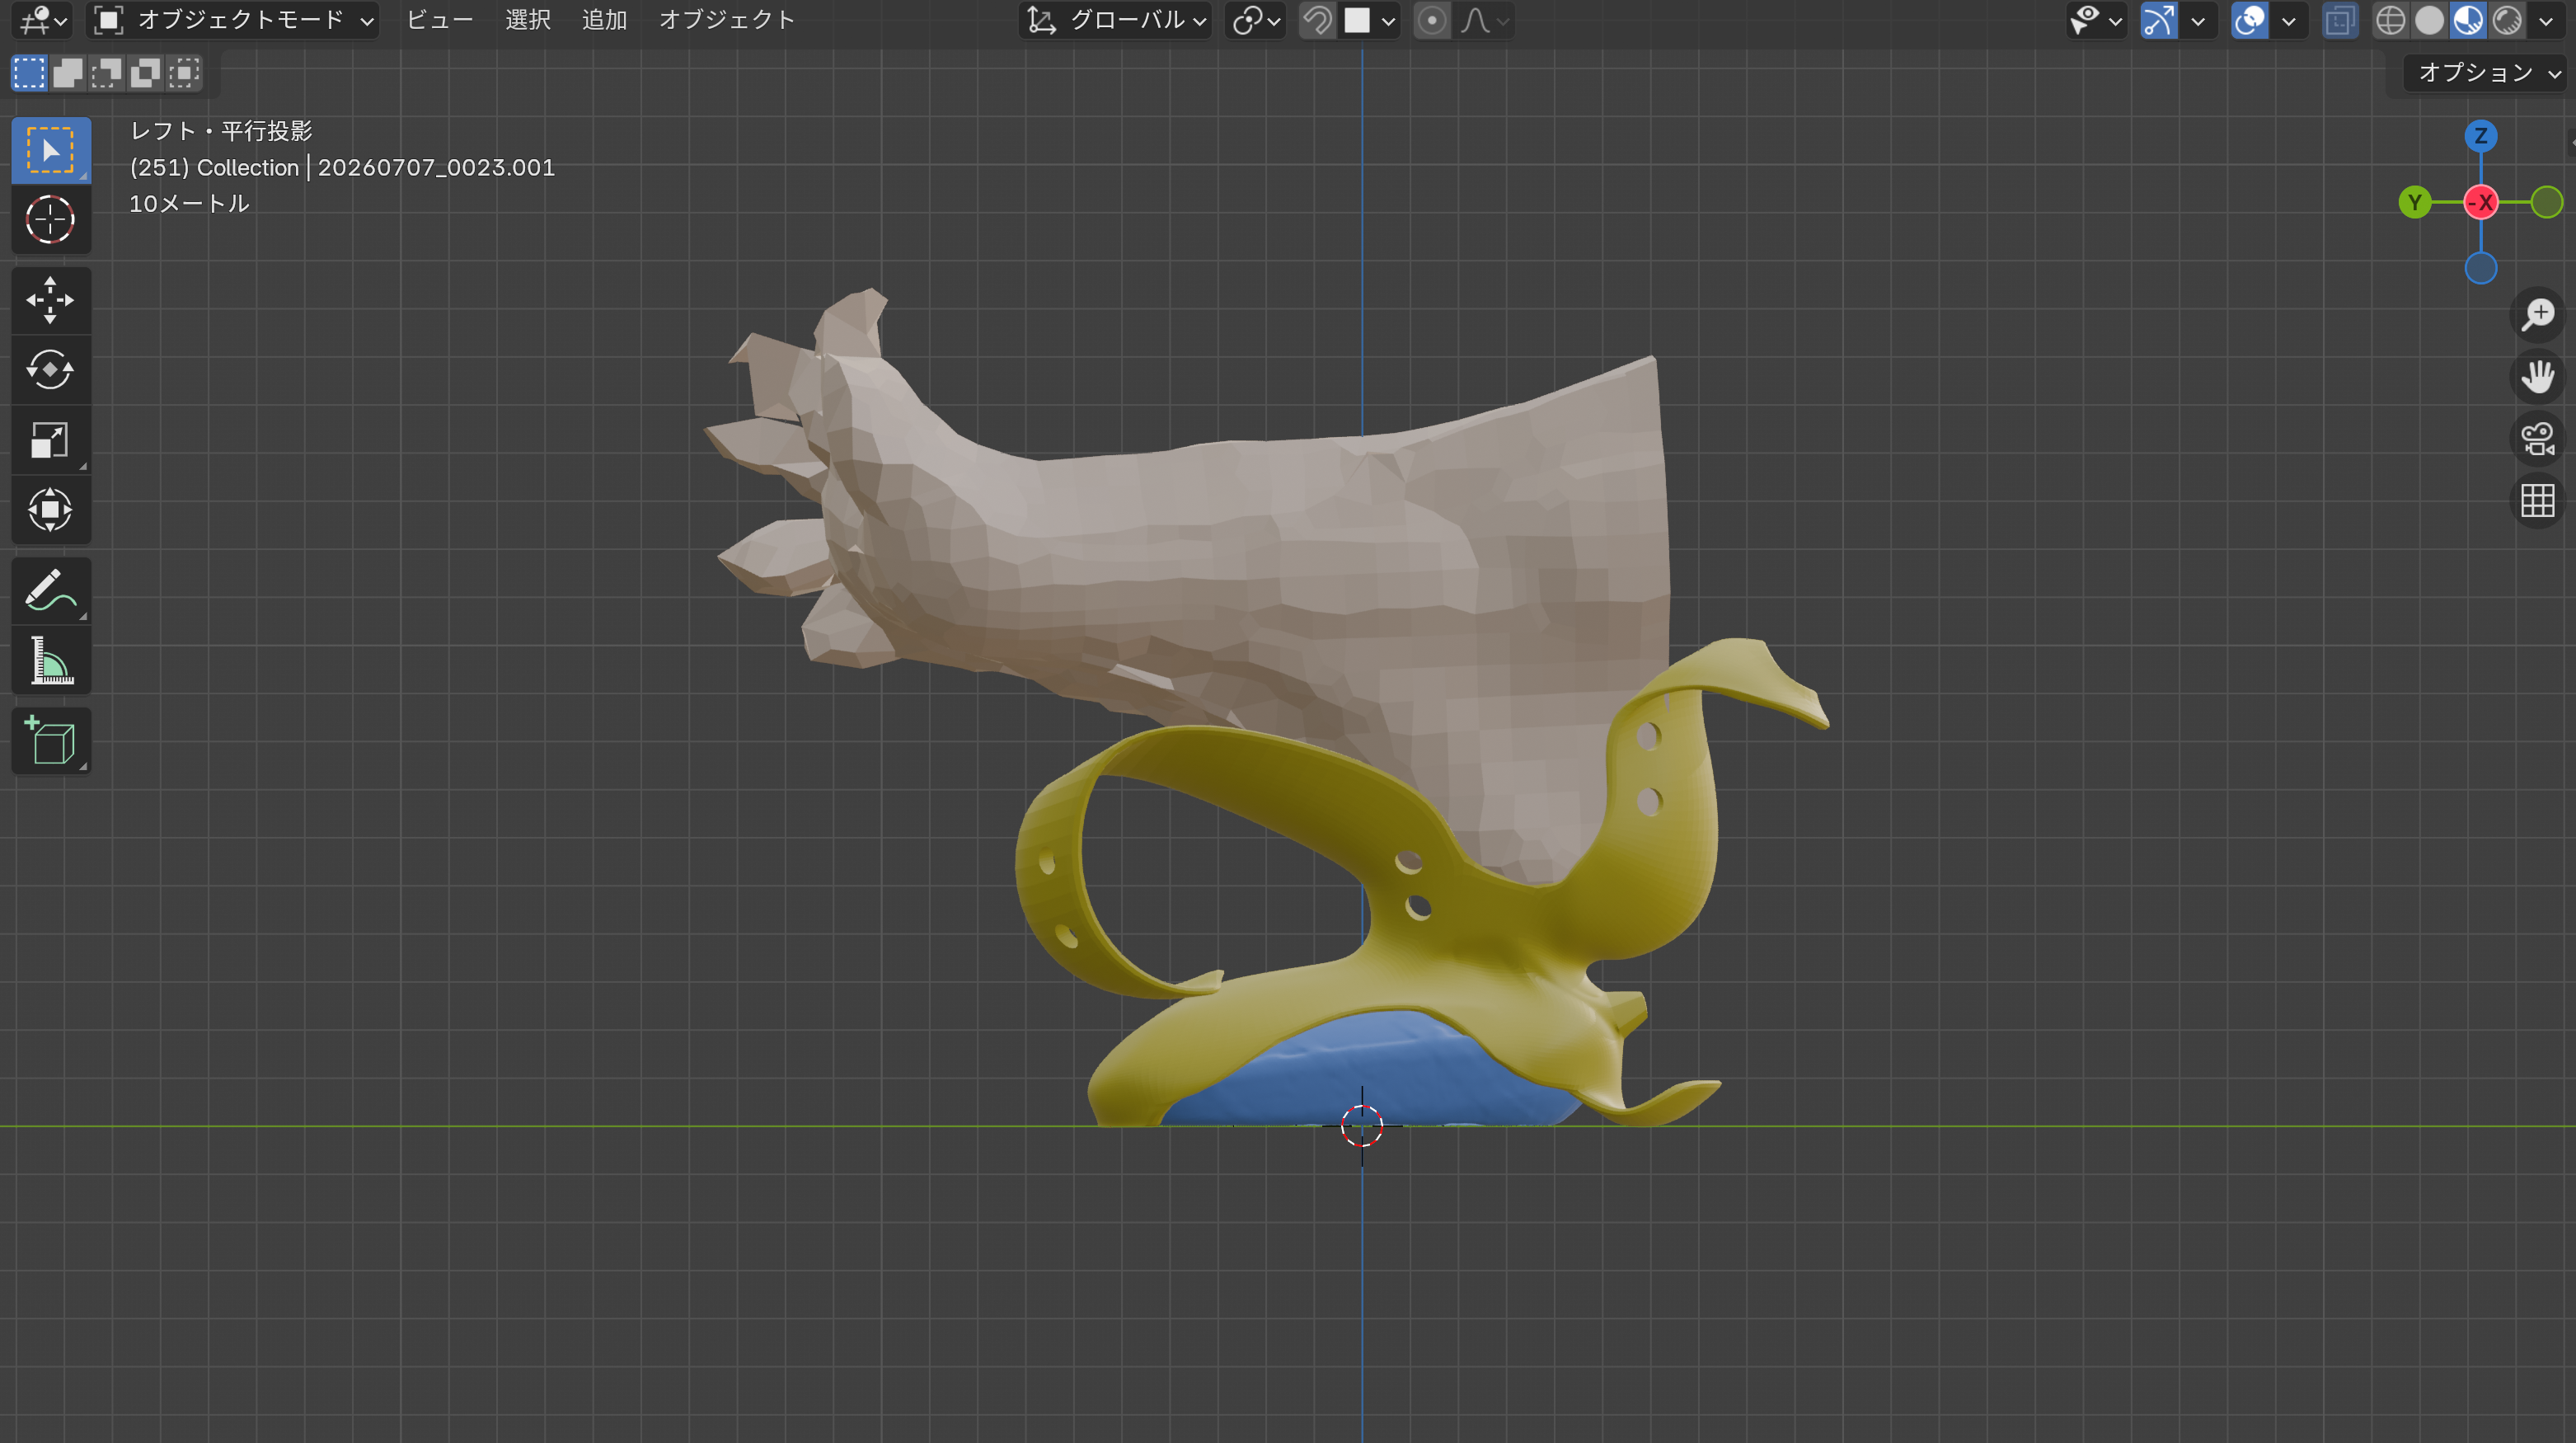Select the Annotate pencil tool

click(x=50, y=590)
